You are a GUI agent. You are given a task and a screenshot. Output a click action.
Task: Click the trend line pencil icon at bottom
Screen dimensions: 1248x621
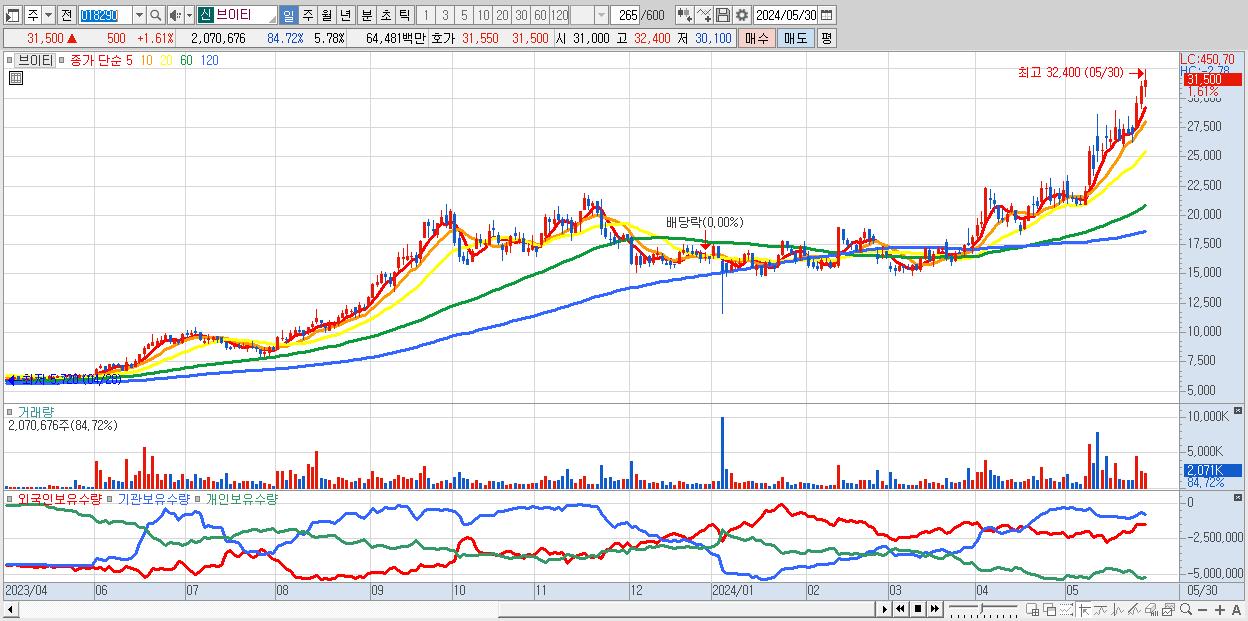click(1134, 610)
